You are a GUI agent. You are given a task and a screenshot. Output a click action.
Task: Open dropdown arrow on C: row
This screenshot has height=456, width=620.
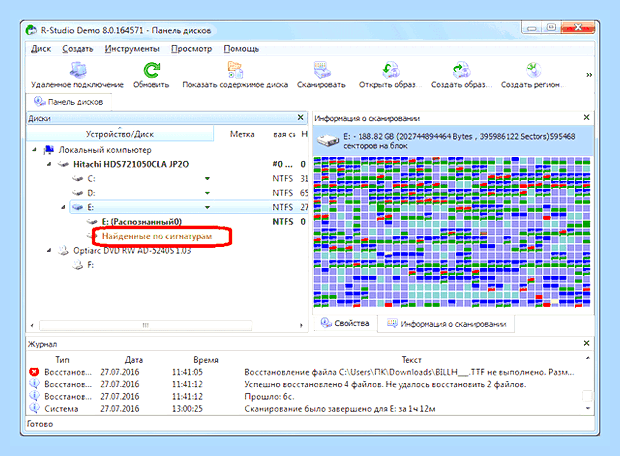pos(207,179)
